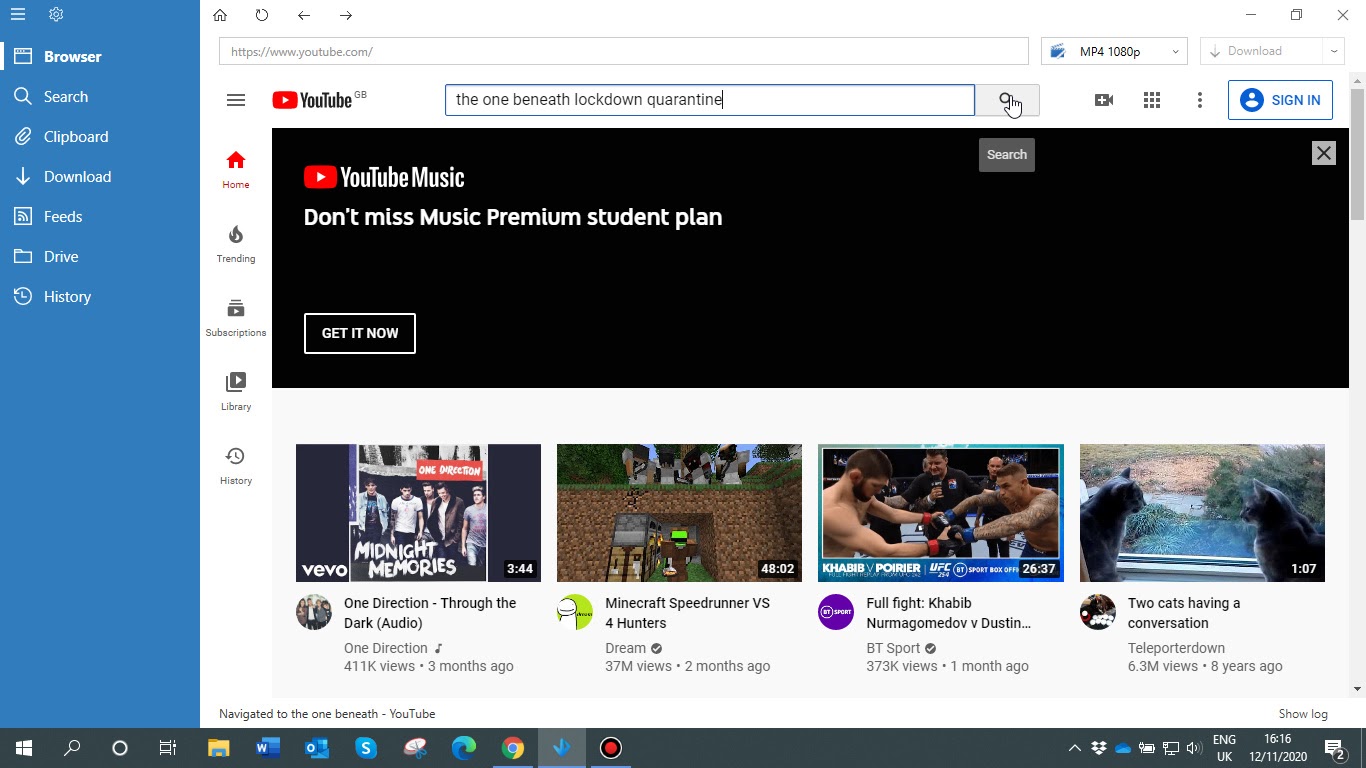Click 'Minecraft Speedrunner VS 4 Hunters' title
Image resolution: width=1366 pixels, height=768 pixels.
click(688, 613)
